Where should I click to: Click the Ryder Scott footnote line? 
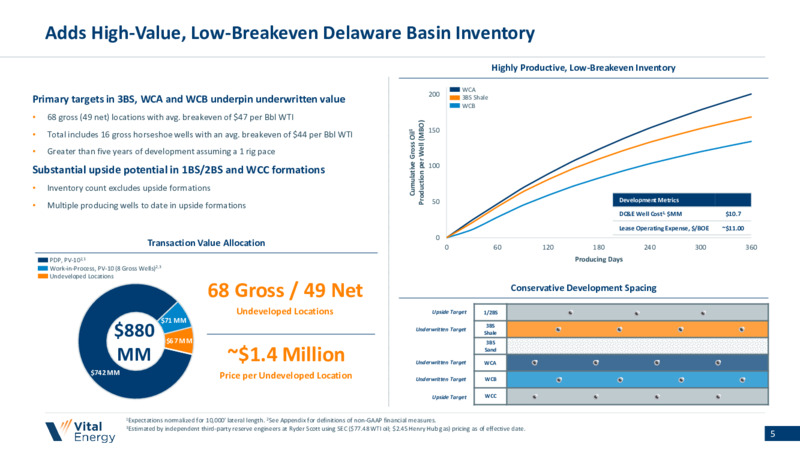[326, 429]
